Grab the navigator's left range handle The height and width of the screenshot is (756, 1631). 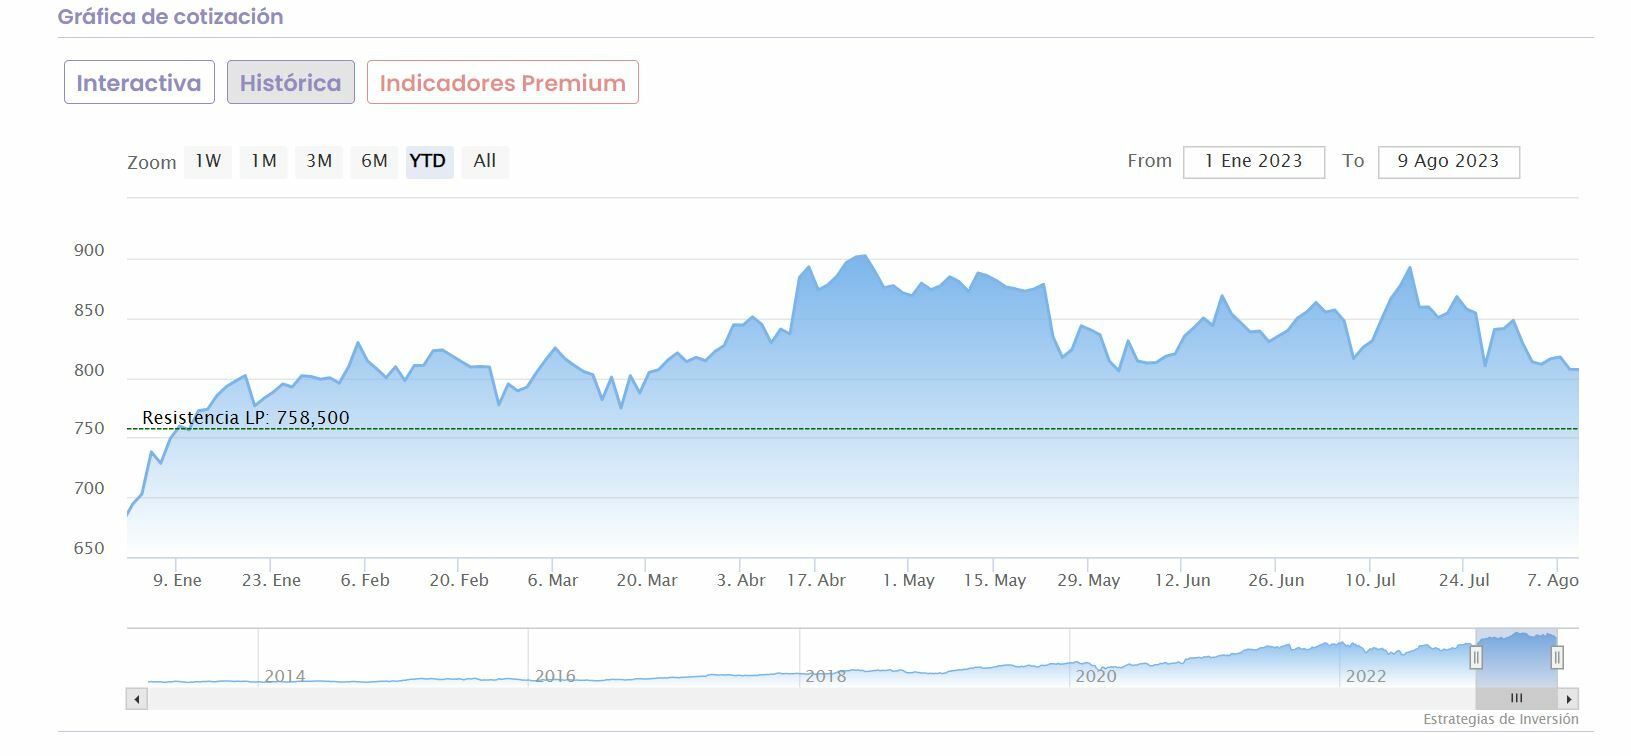(1476, 658)
